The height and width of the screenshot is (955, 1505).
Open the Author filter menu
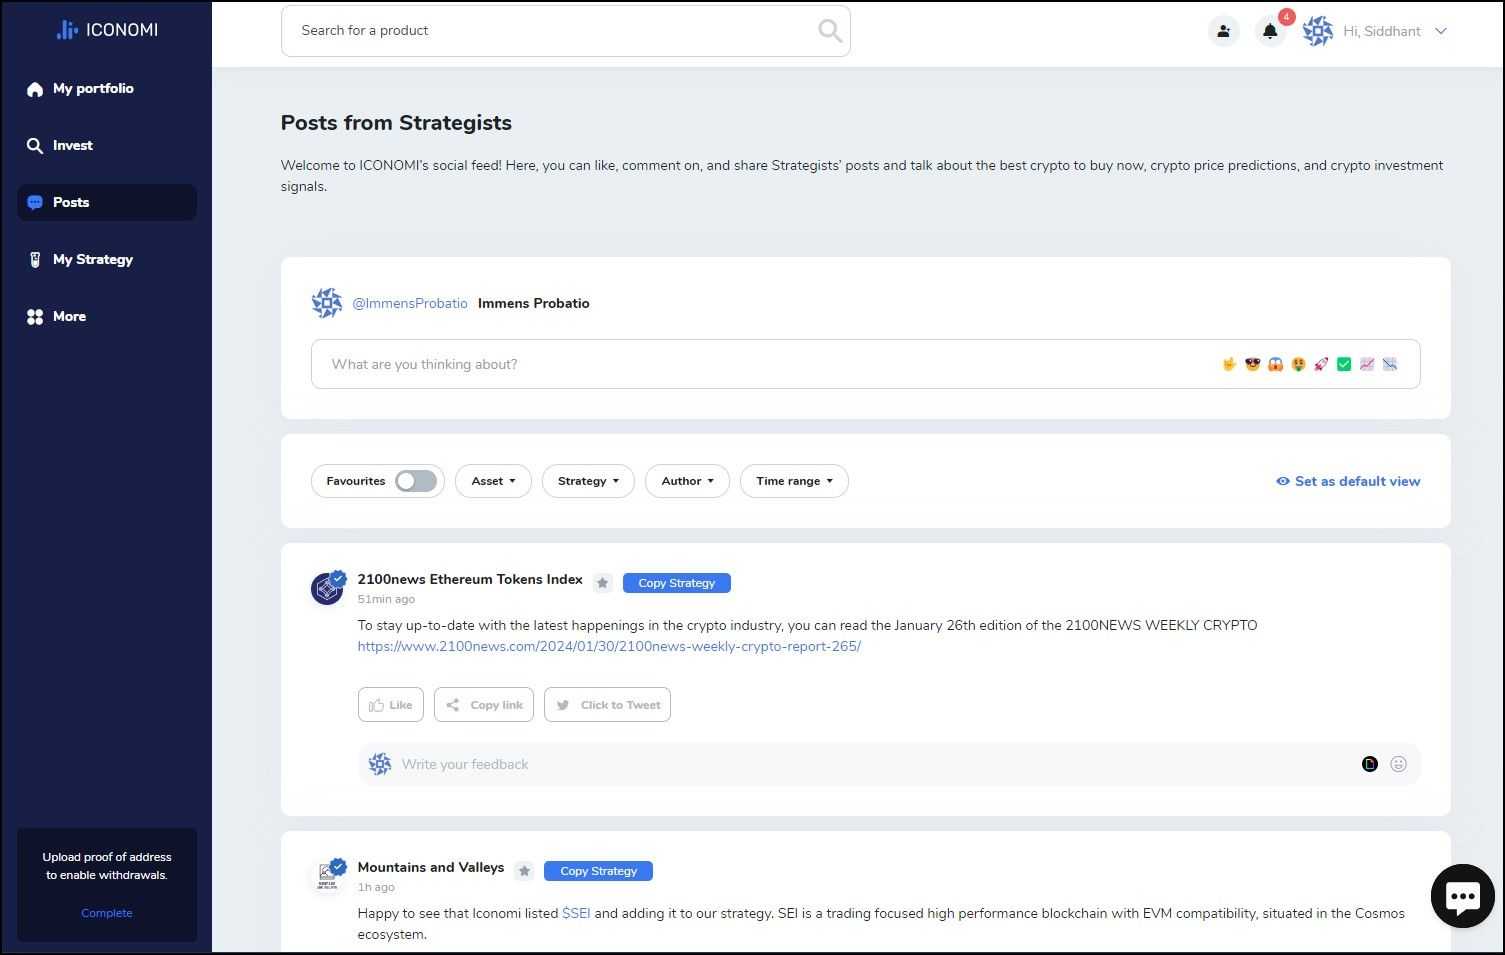[x=686, y=481]
